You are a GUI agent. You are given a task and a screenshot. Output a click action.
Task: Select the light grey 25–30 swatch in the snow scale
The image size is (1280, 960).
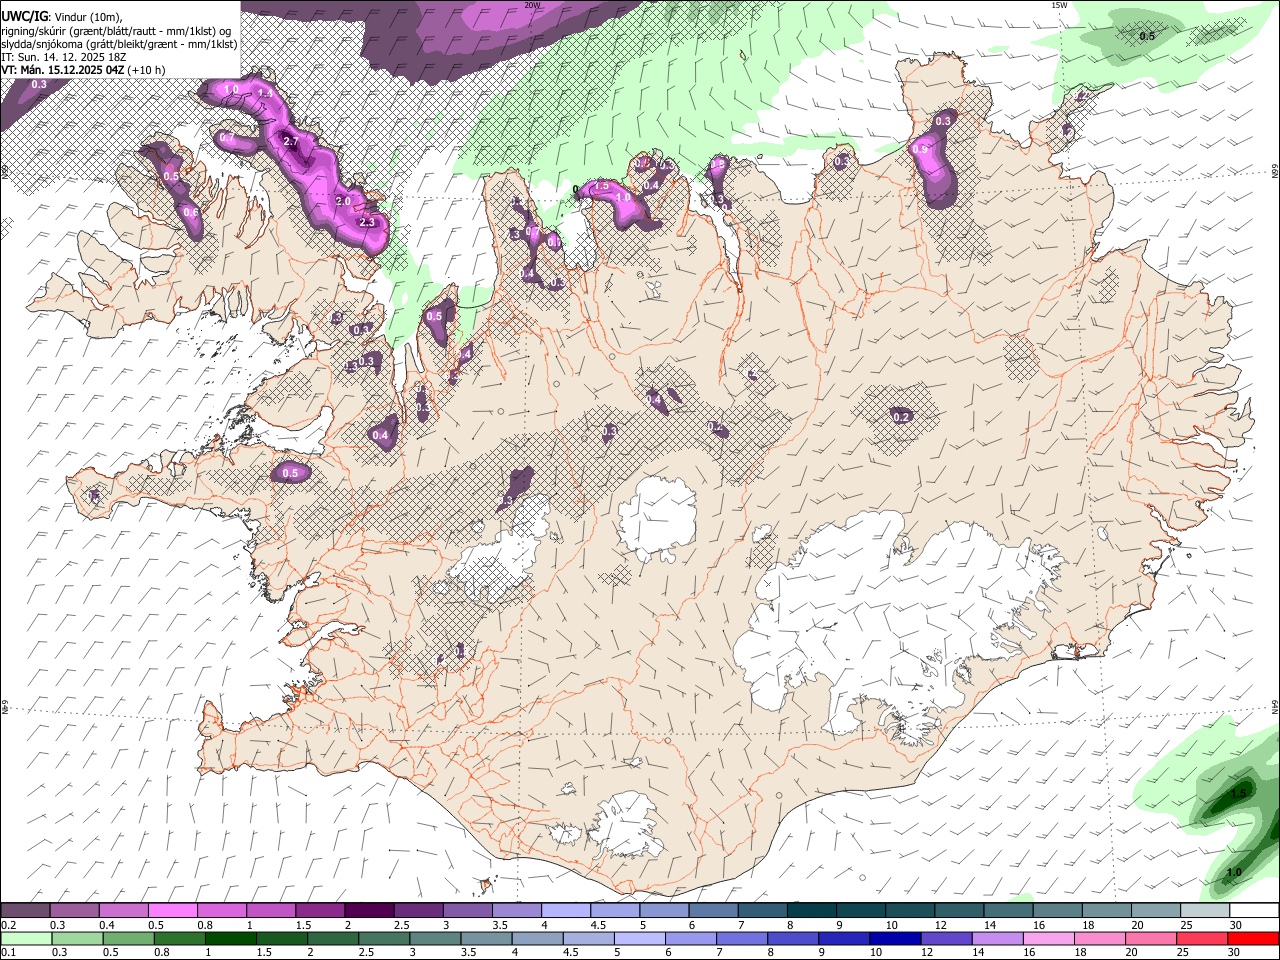[1205, 910]
